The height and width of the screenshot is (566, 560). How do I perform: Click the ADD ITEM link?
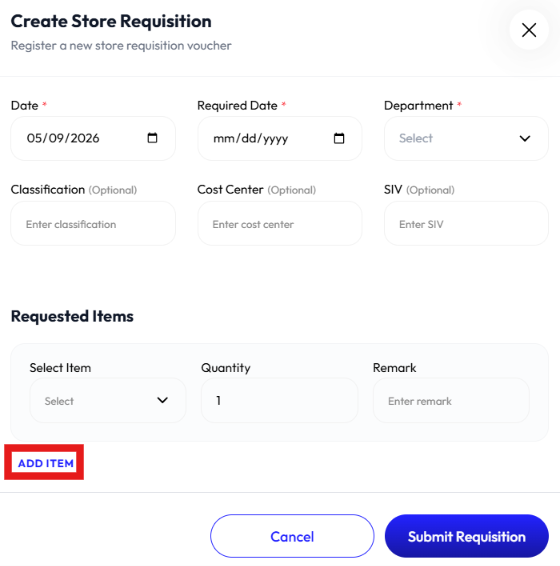[46, 463]
